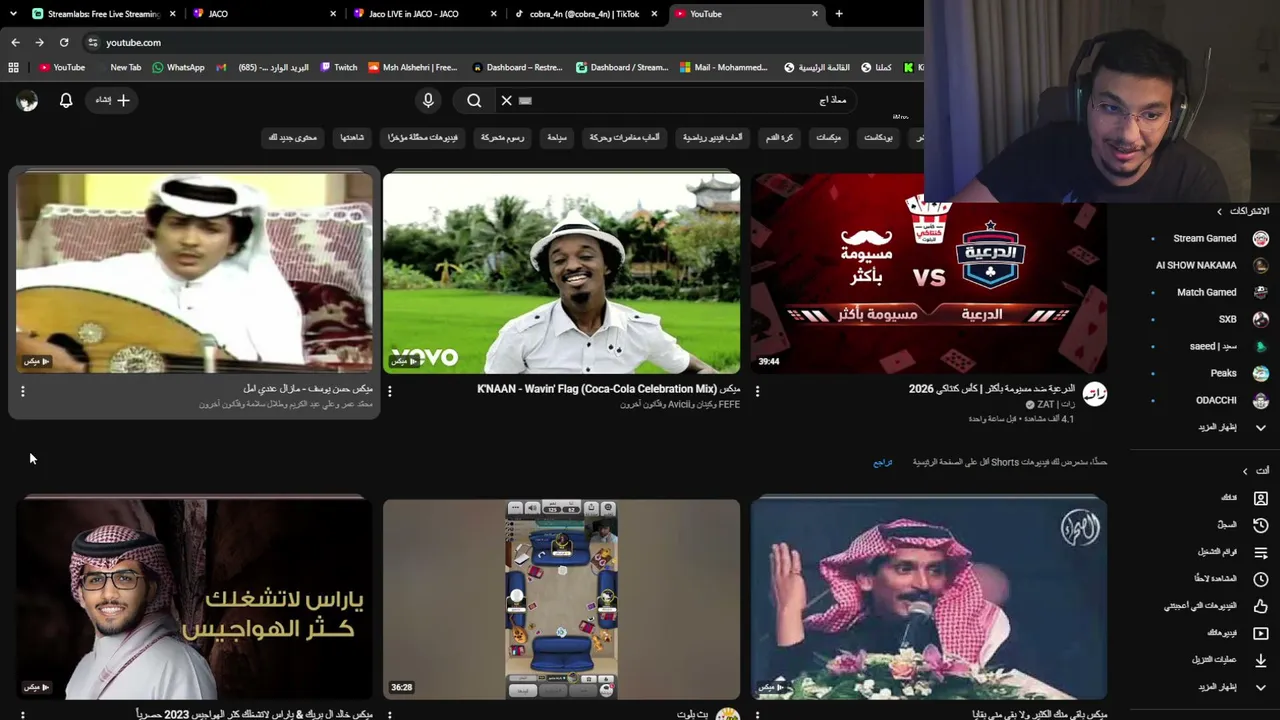
Task: Select the recently uploaded videos chip
Action: click(423, 137)
